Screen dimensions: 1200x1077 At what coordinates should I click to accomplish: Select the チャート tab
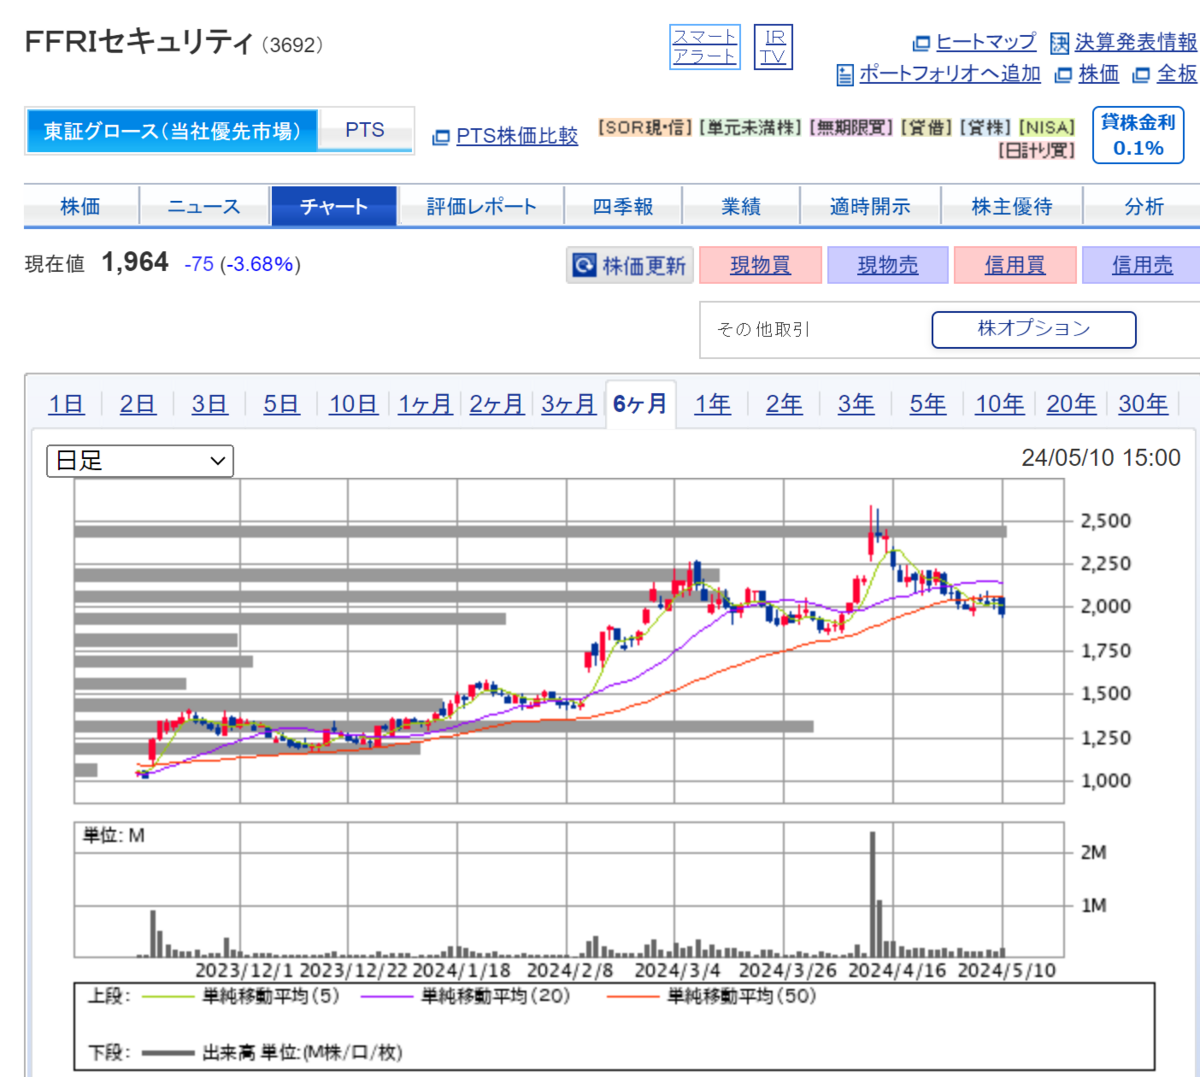point(334,206)
